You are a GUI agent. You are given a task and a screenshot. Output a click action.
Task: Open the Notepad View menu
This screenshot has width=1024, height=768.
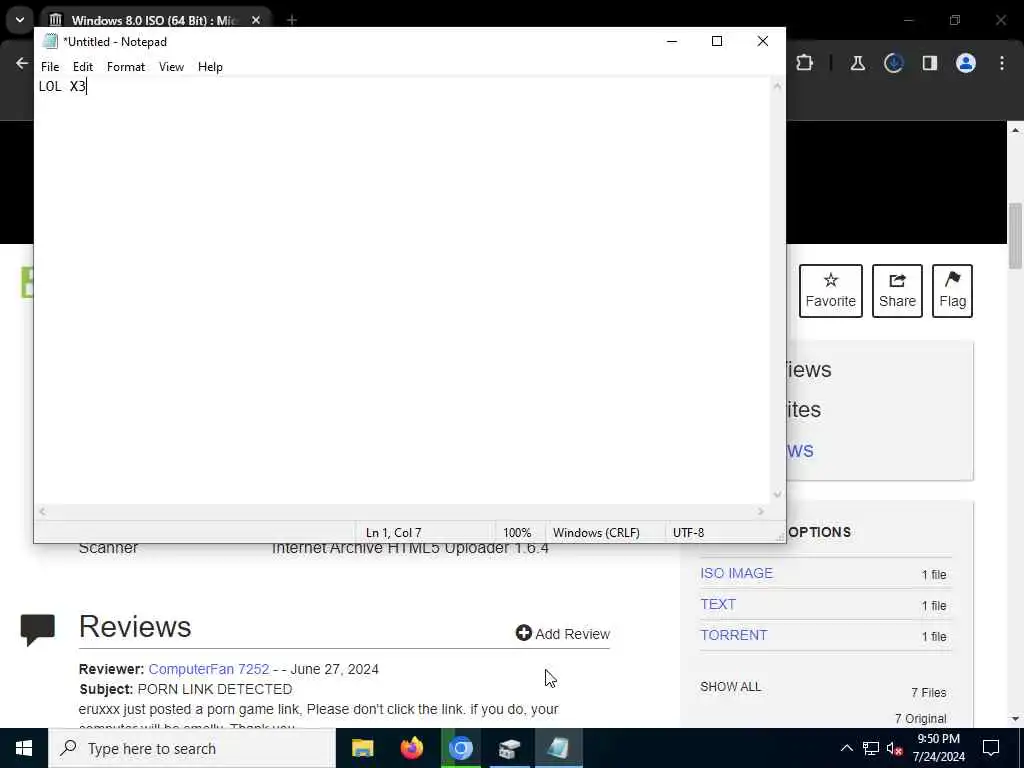171,67
